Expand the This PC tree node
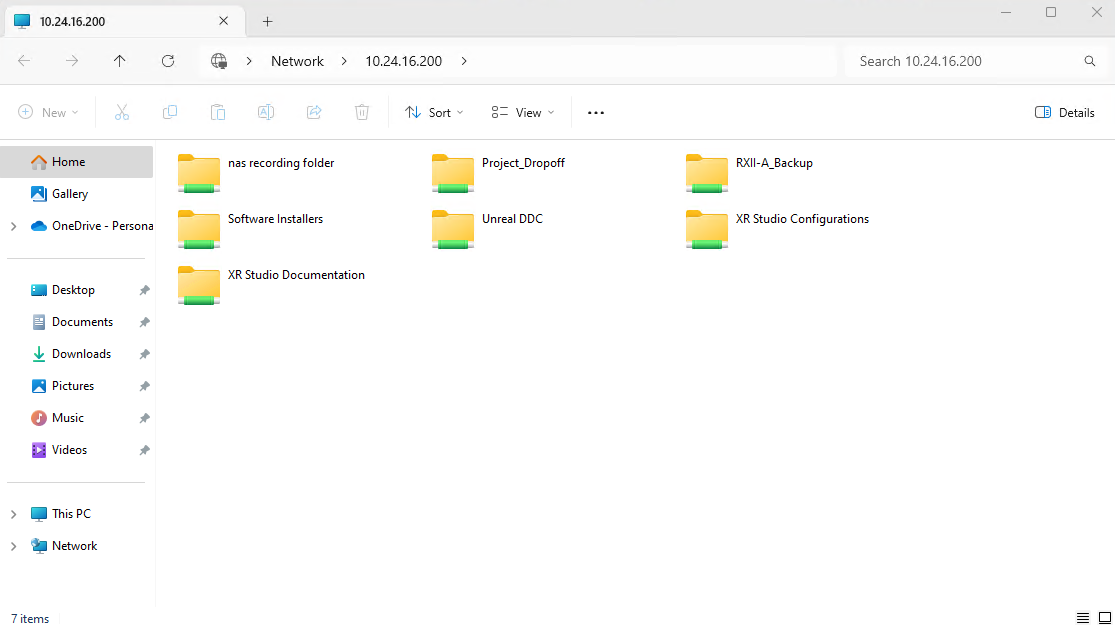This screenshot has height=625, width=1115. (13, 514)
